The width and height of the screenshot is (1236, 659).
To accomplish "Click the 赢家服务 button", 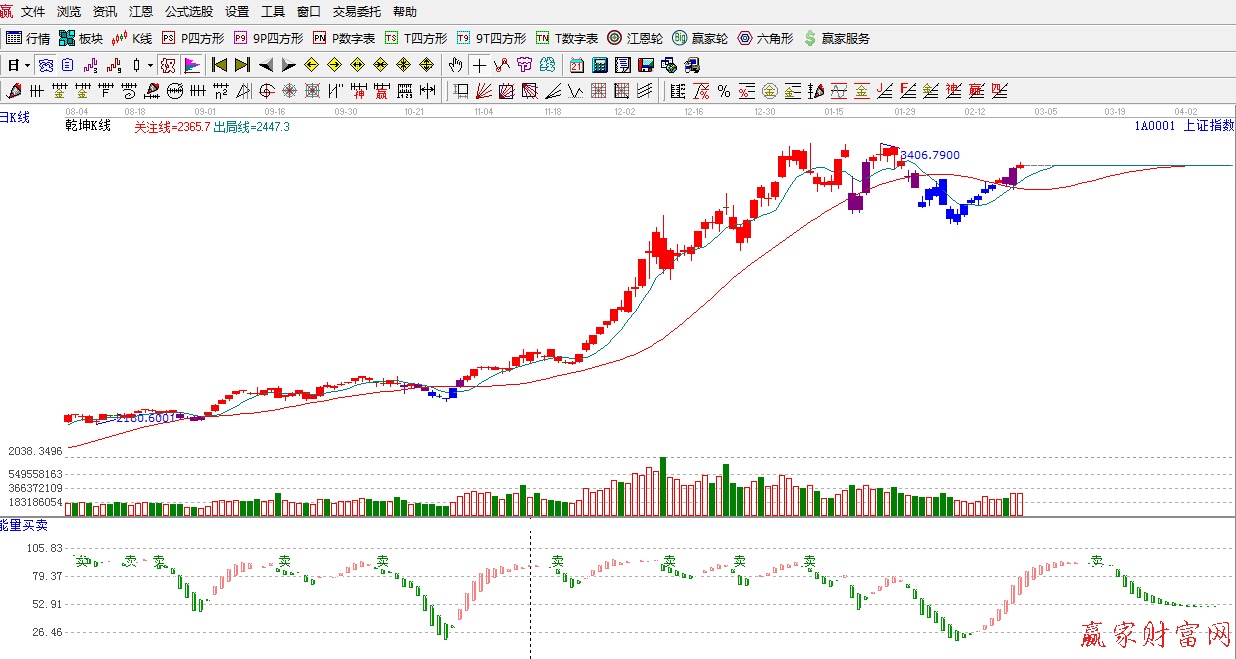I will tap(836, 38).
